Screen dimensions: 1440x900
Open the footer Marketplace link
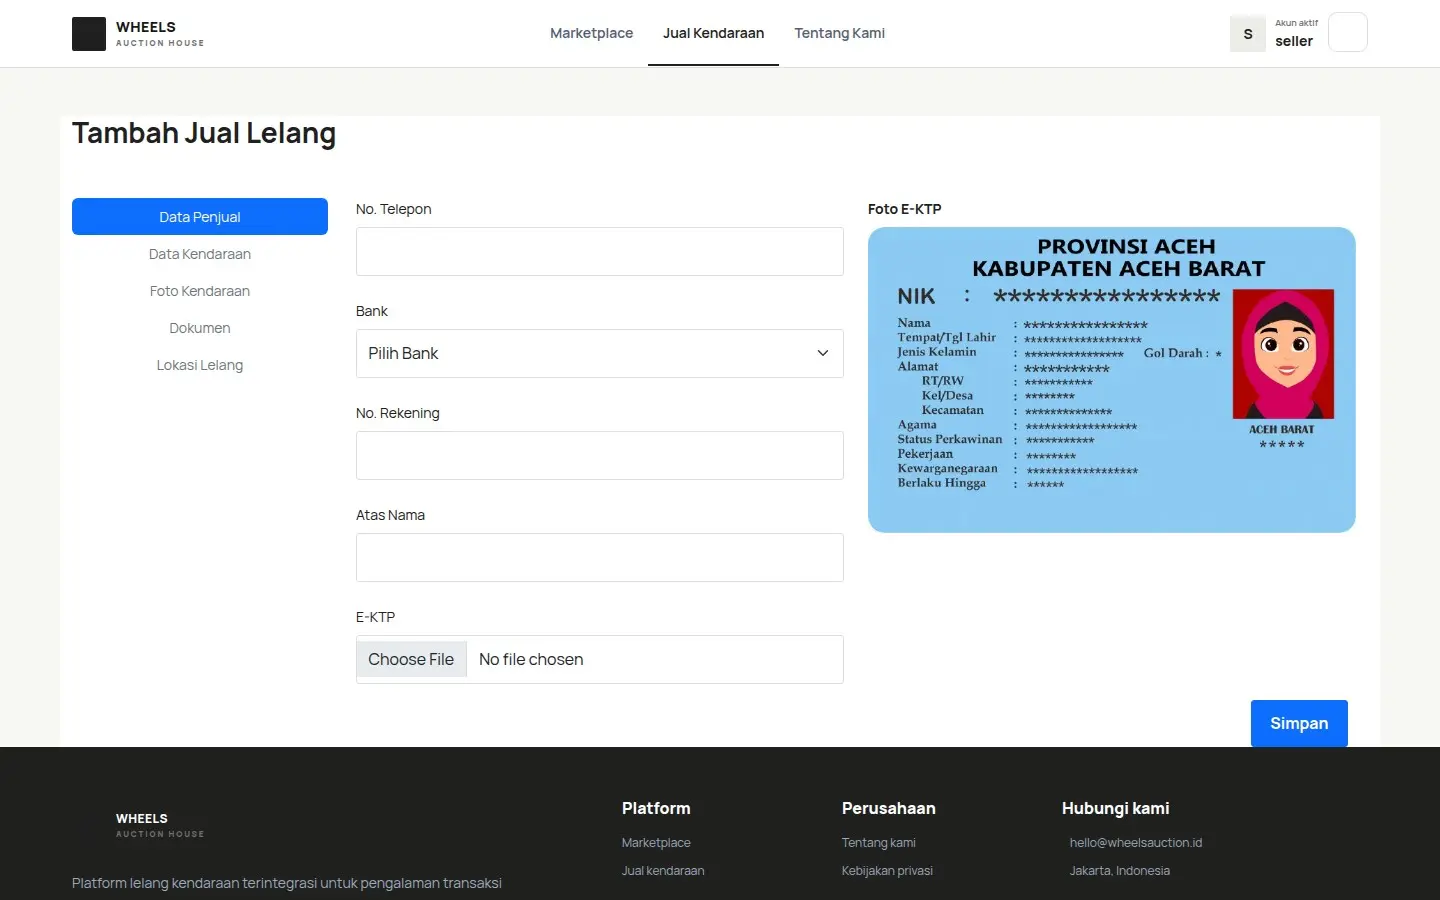(656, 843)
